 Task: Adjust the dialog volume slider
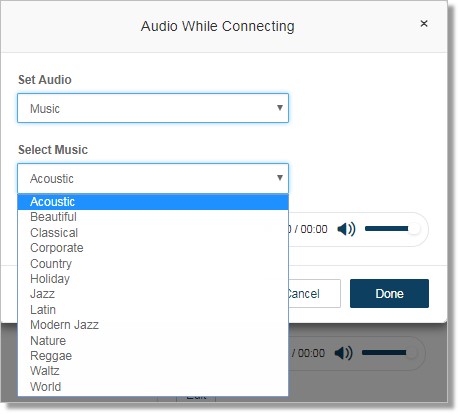(392, 229)
